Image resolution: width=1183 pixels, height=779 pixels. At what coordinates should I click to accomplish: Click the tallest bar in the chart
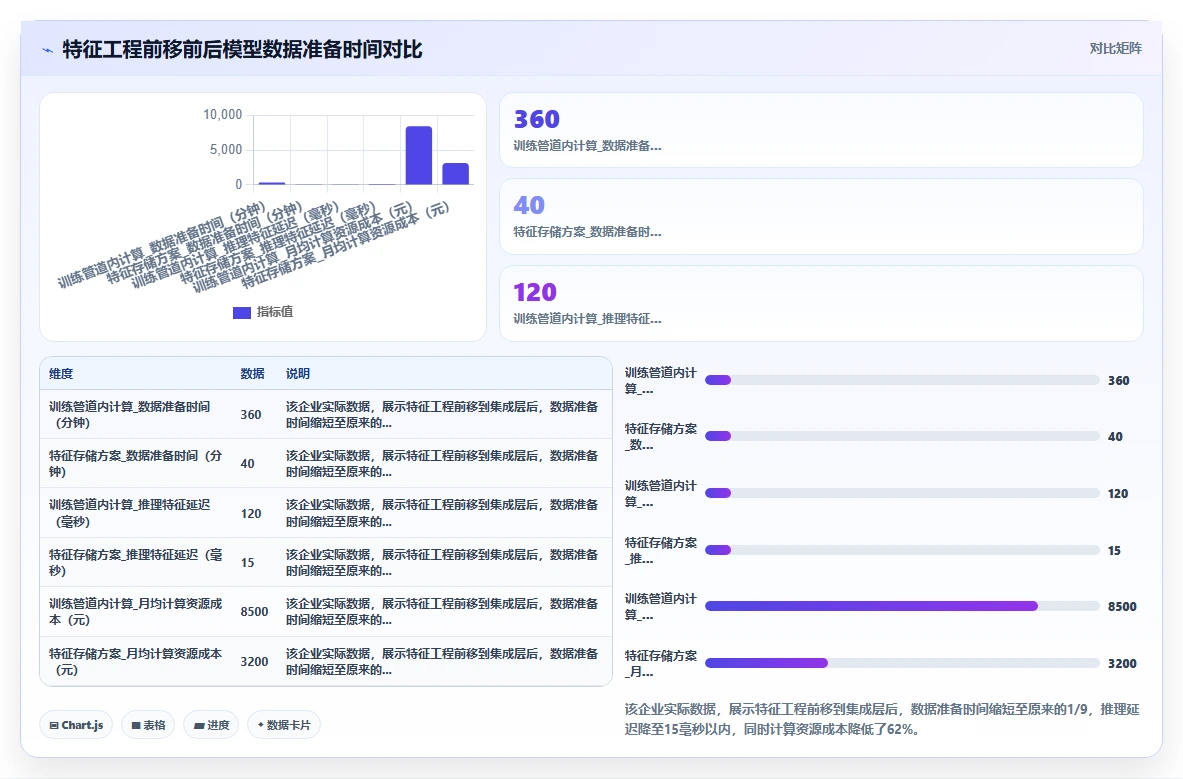[419, 155]
